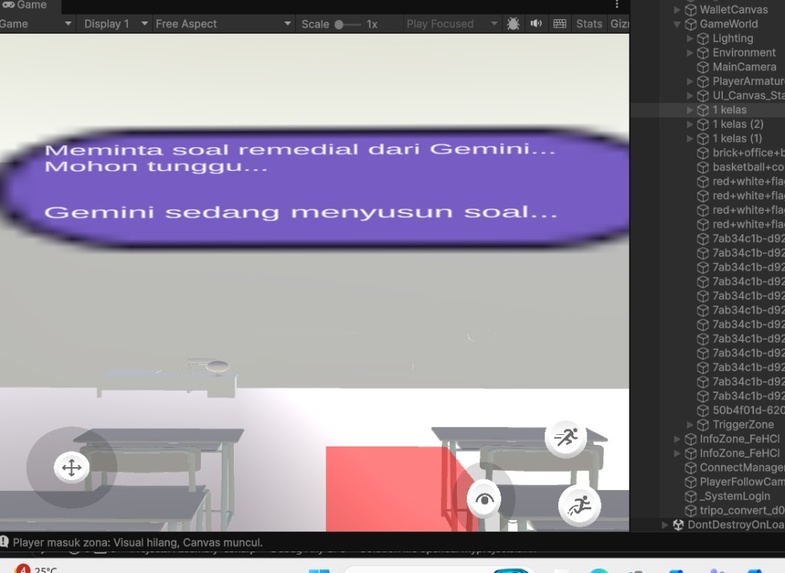
Task: Click the Lighting cube icon
Action: pyautogui.click(x=703, y=38)
